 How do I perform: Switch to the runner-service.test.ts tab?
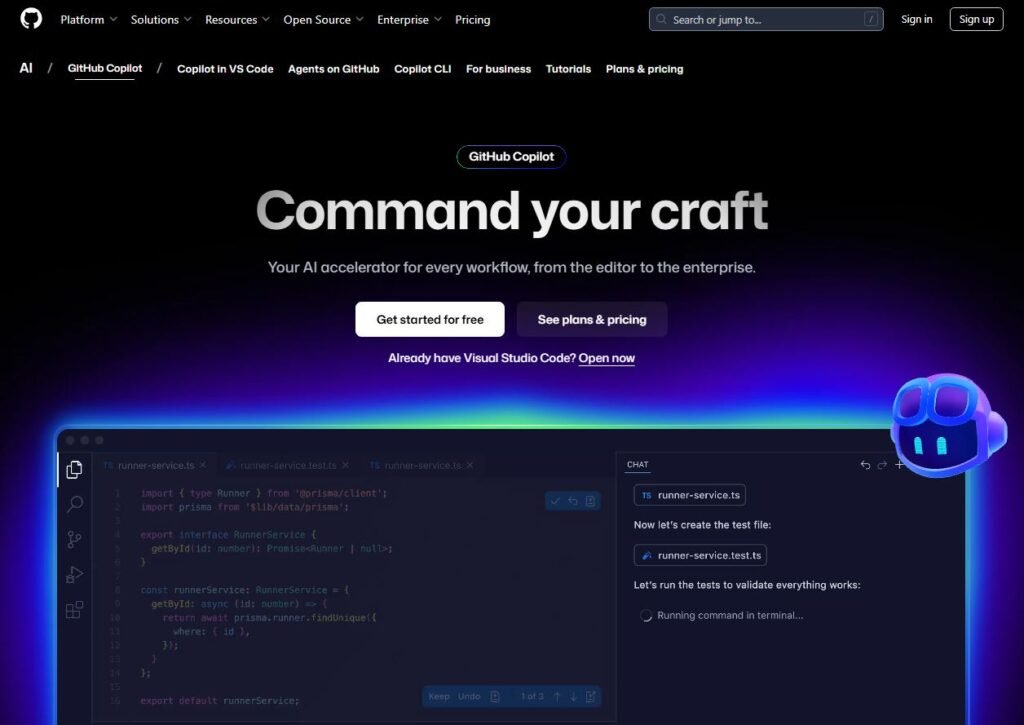[286, 464]
